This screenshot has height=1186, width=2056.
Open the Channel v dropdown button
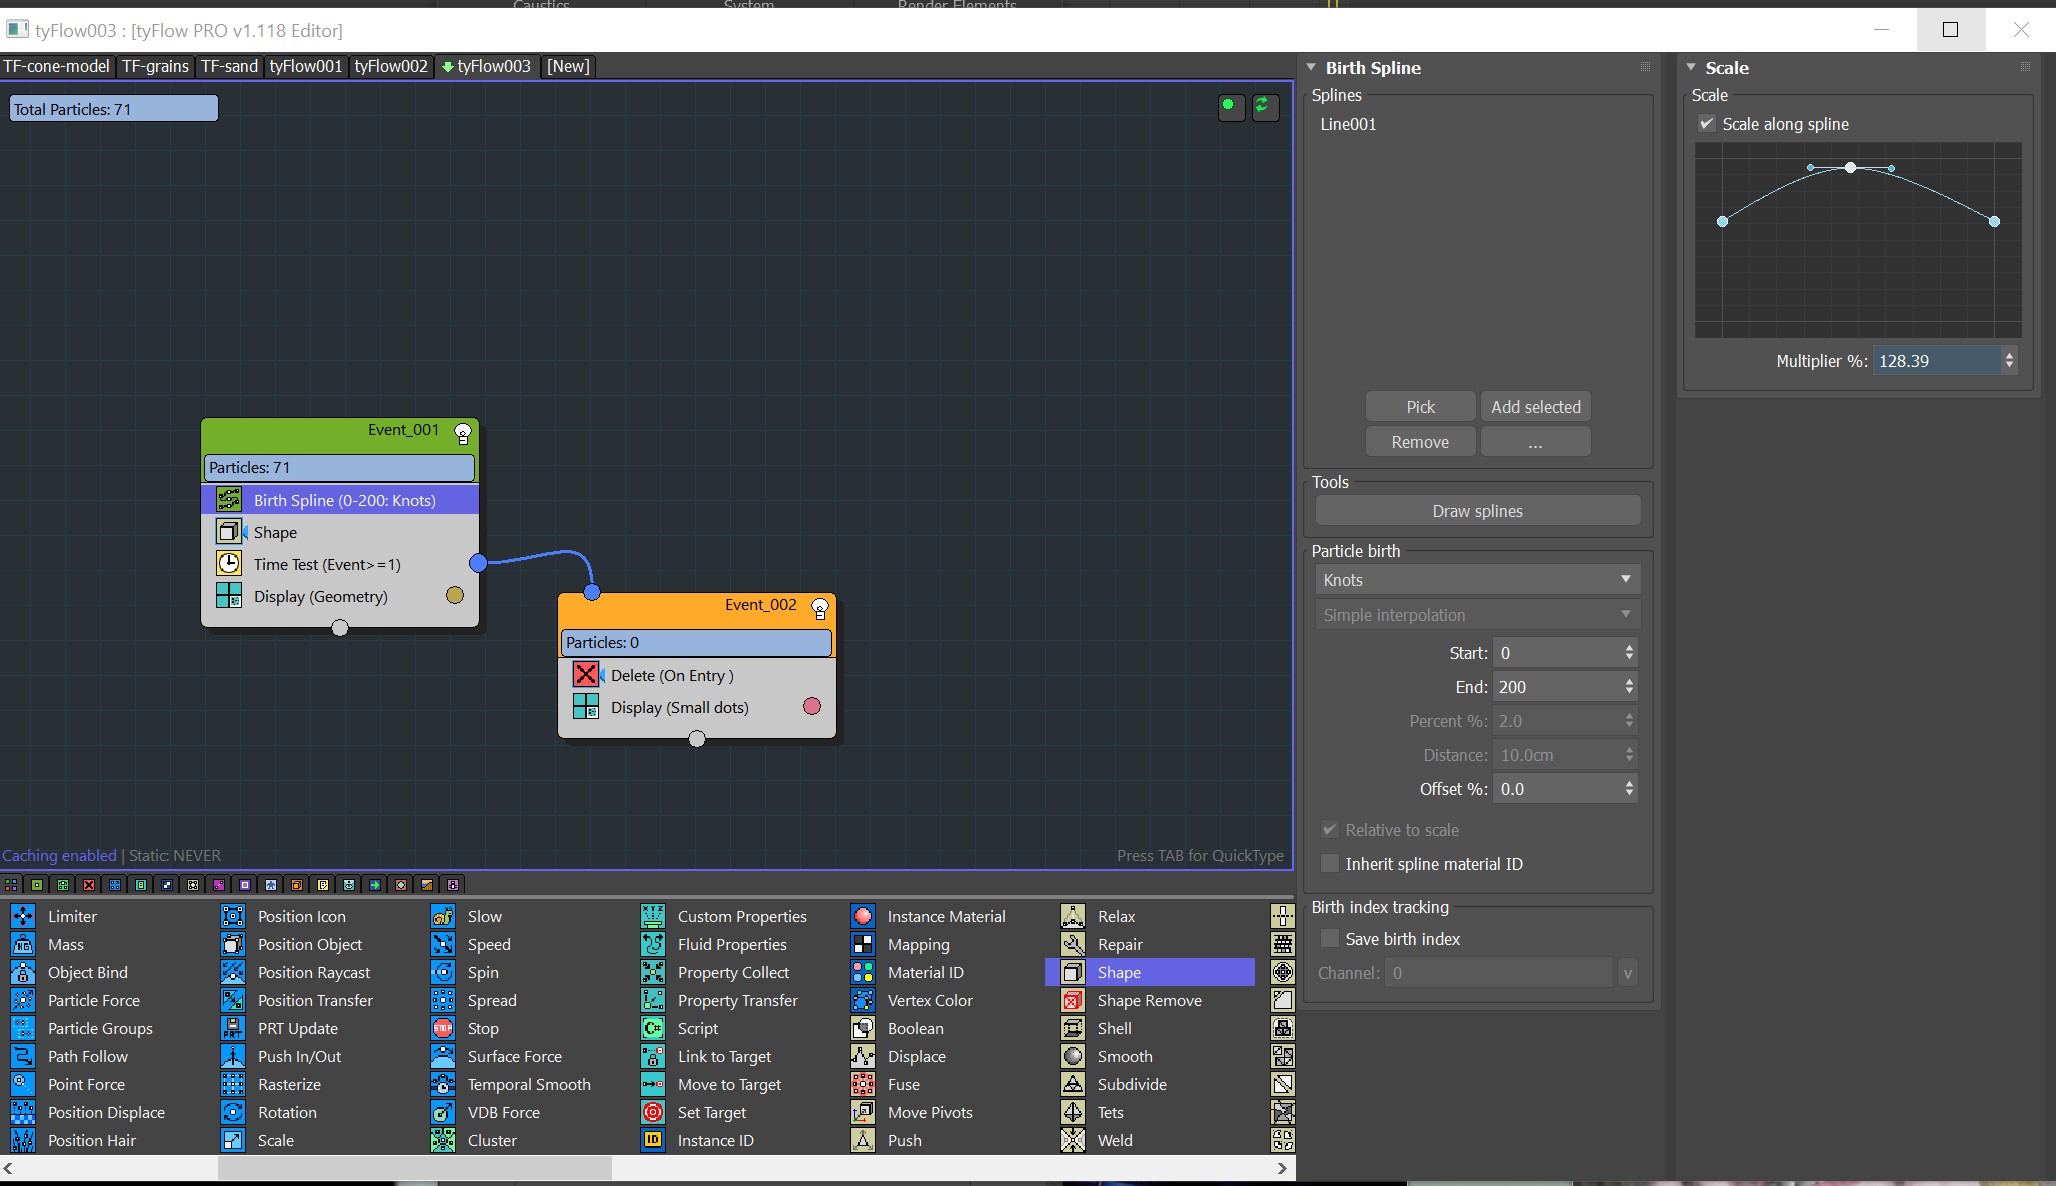(x=1628, y=973)
